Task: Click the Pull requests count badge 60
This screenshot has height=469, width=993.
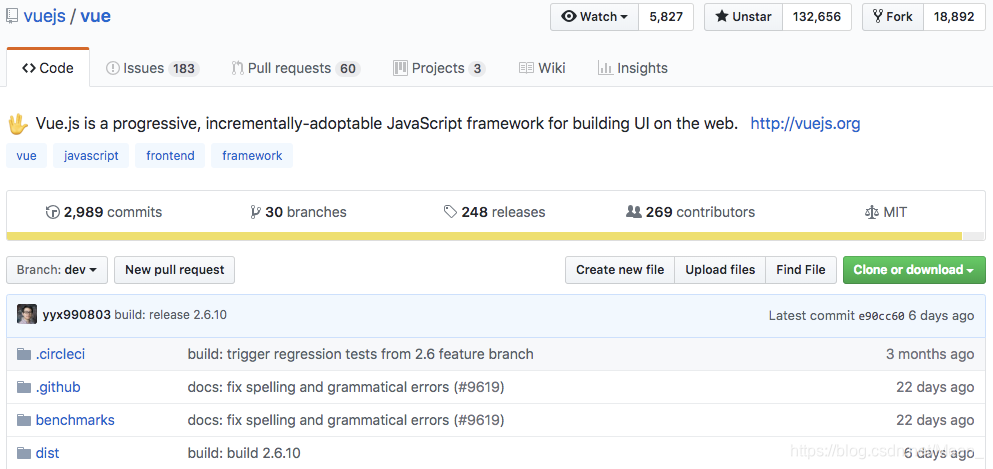Action: click(348, 68)
